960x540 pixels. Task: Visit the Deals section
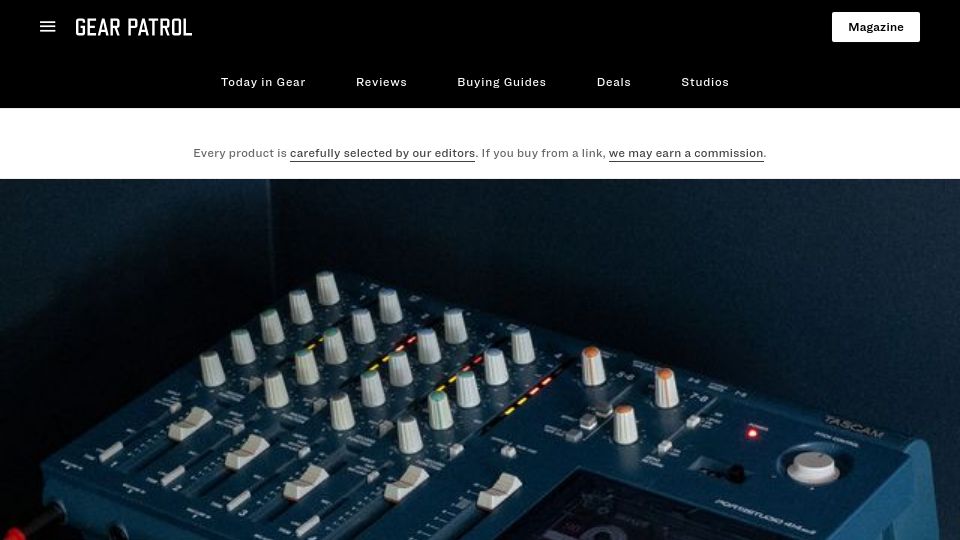[613, 82]
